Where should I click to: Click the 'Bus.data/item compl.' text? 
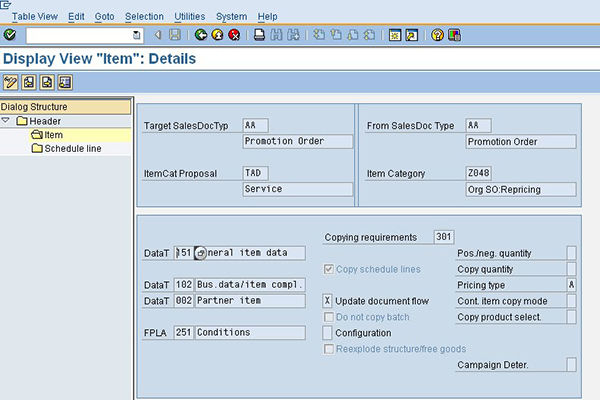pos(249,285)
